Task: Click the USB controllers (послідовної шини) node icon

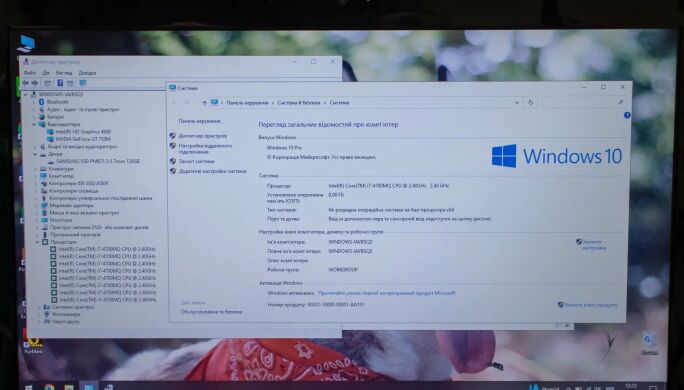Action: click(44, 198)
